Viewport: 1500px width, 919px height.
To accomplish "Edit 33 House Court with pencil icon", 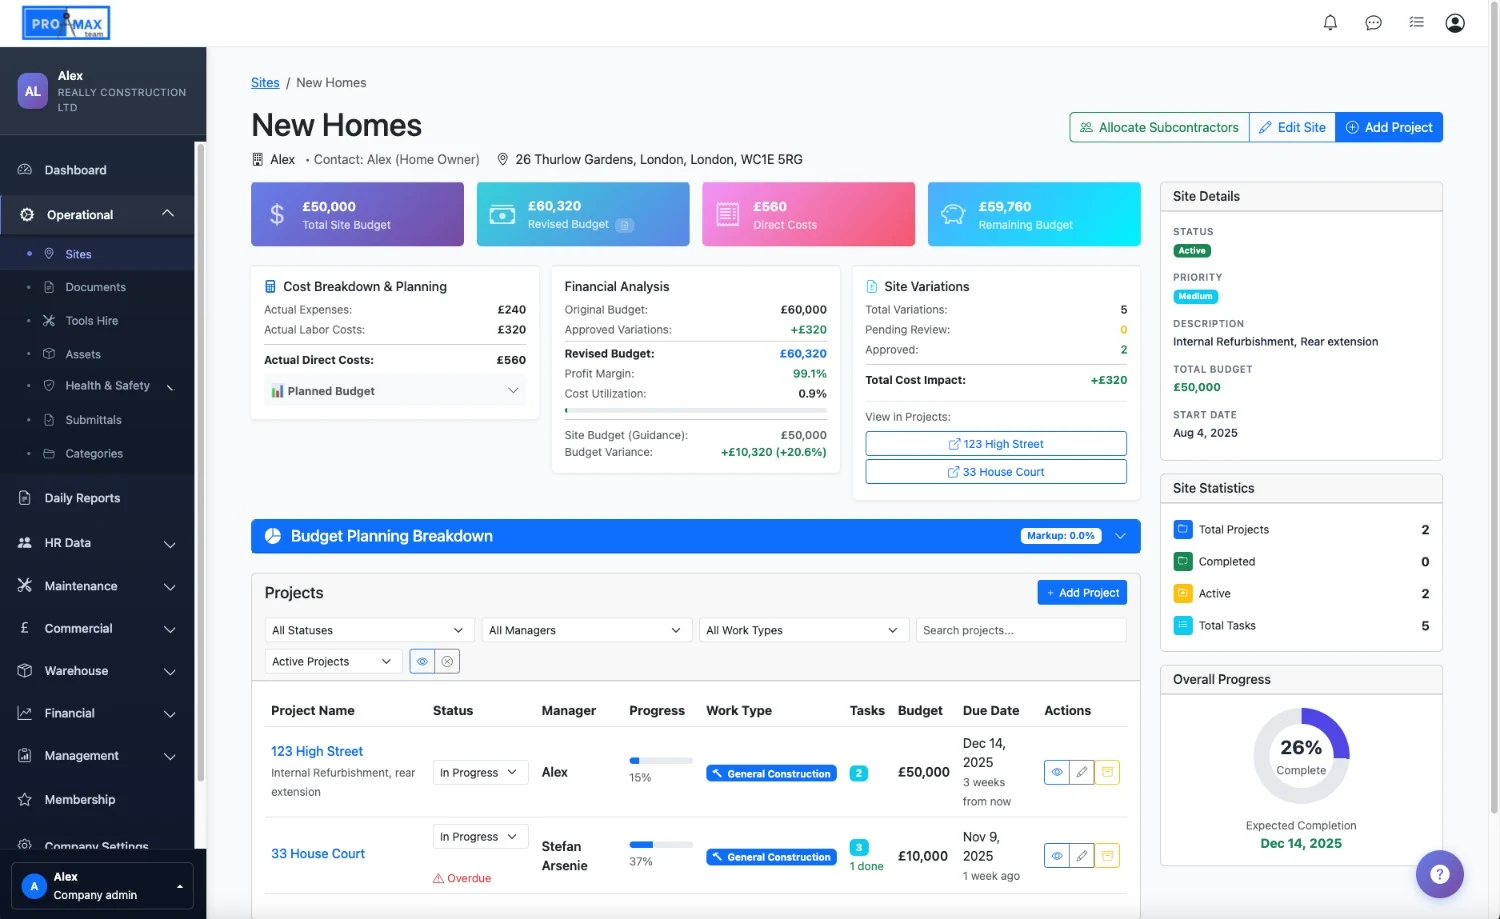I will 1082,856.
